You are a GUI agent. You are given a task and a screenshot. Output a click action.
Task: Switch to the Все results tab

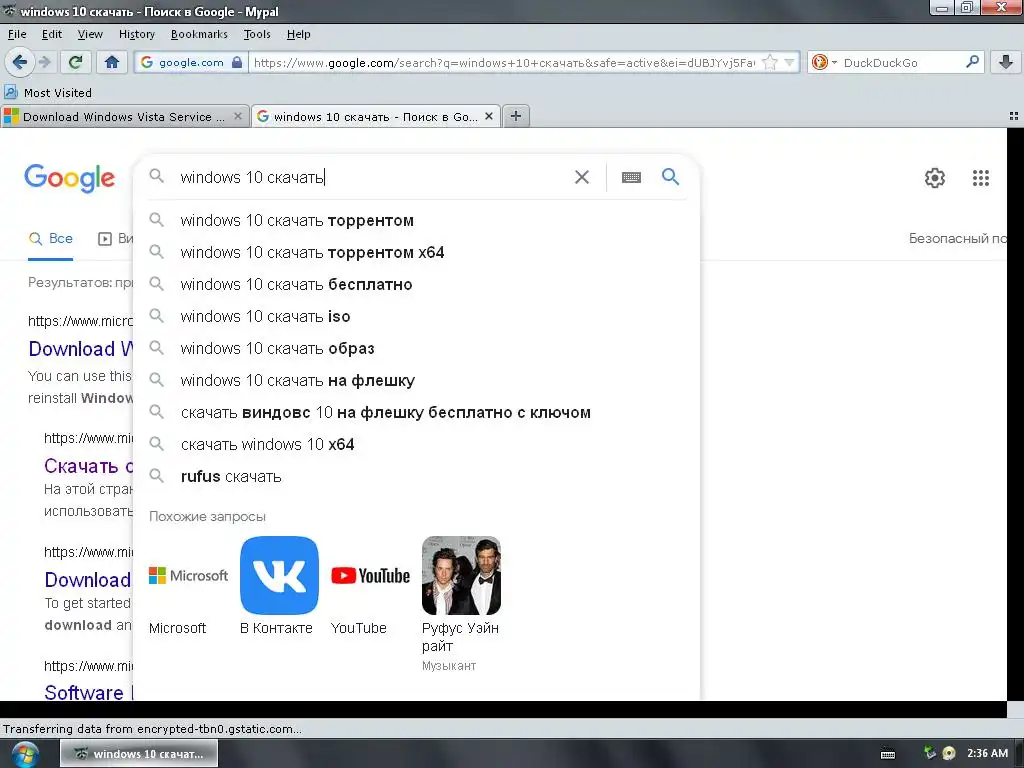coord(51,239)
